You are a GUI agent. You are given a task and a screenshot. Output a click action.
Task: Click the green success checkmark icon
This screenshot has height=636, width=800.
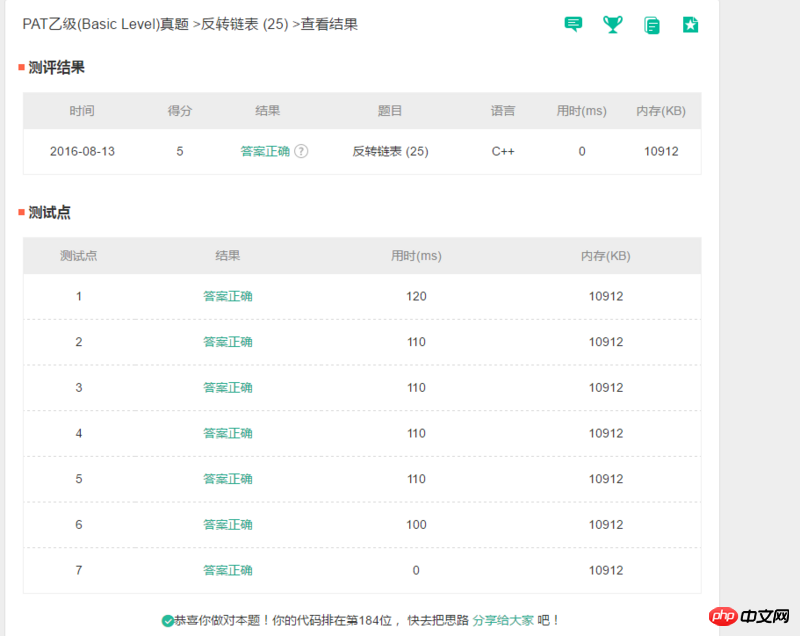pos(167,621)
